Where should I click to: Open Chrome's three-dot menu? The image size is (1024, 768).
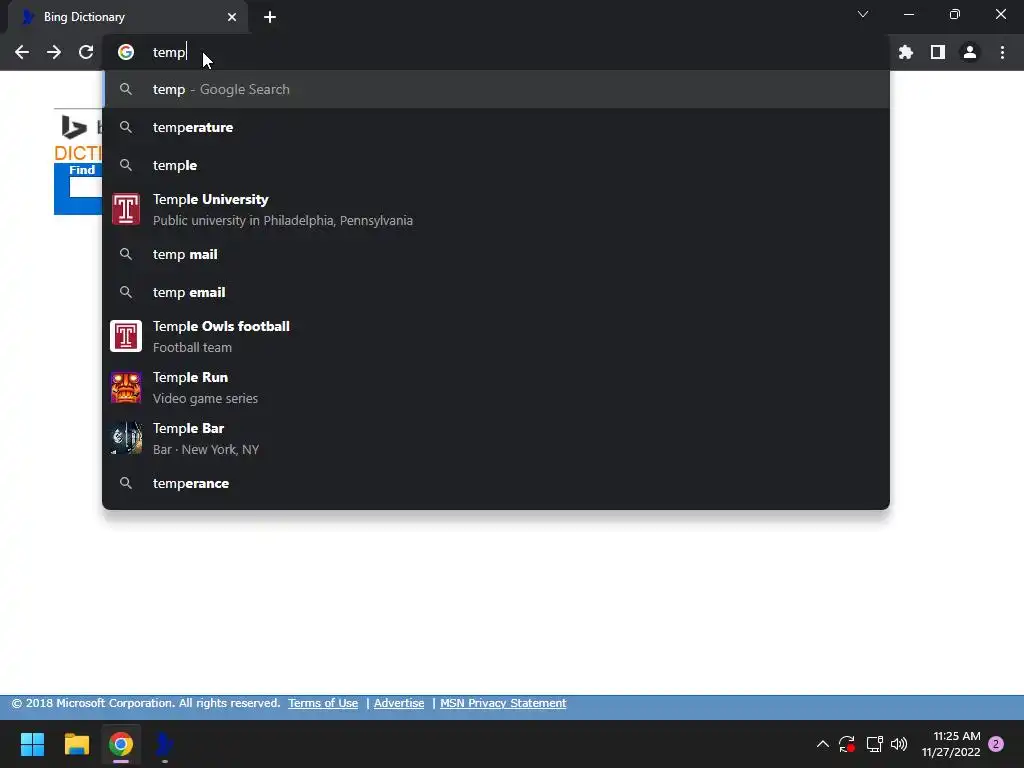pos(1002,52)
